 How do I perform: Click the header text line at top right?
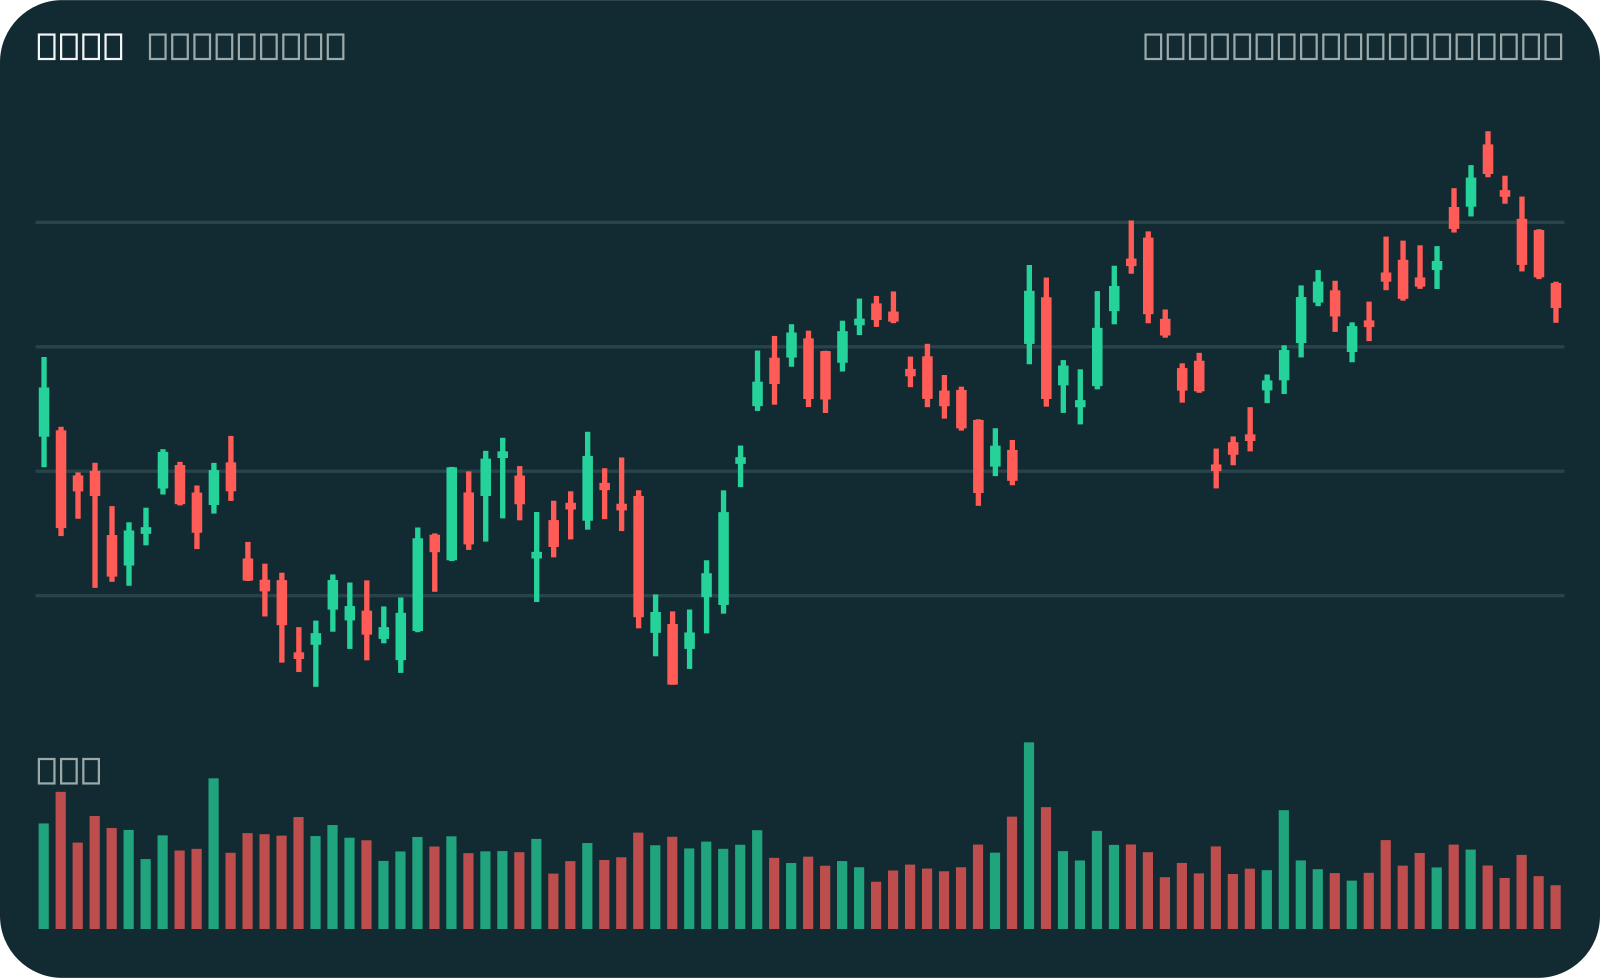(x=1353, y=46)
